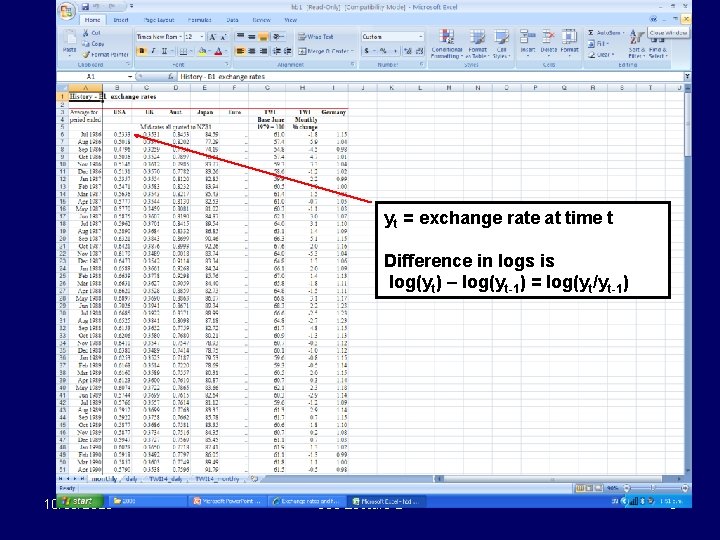Viewport: 720px width, 540px height.
Task: Apply the red Font Color
Action: click(219, 51)
